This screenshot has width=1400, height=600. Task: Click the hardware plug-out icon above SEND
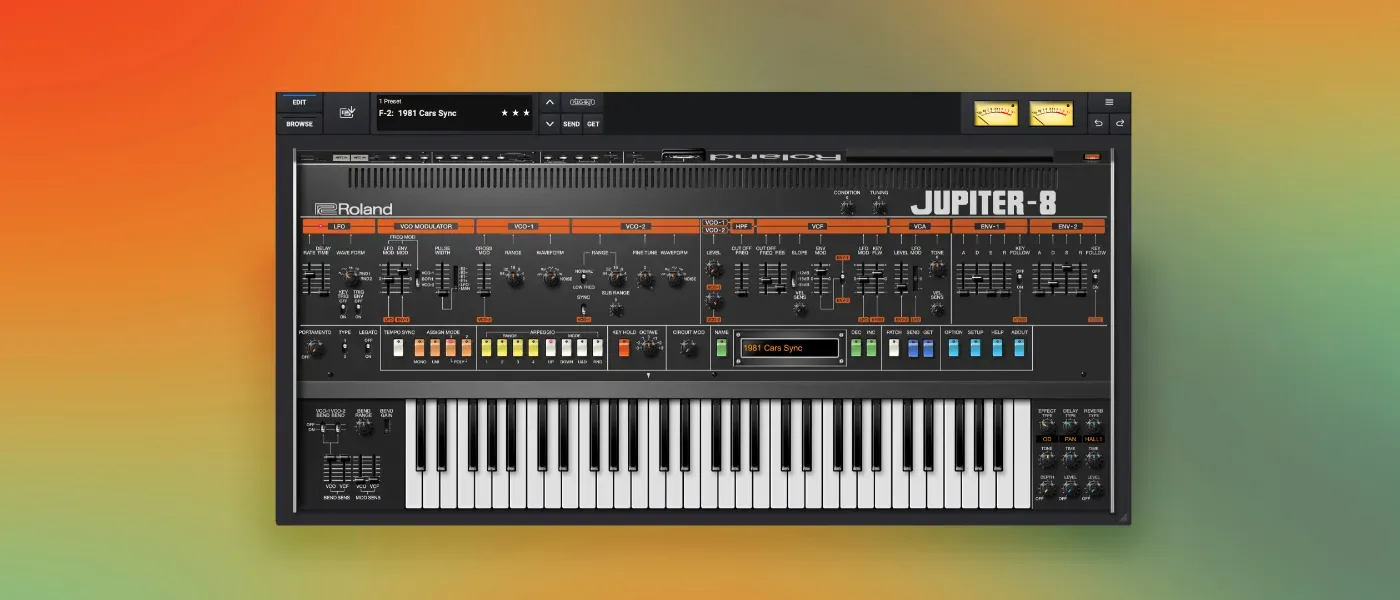point(582,102)
